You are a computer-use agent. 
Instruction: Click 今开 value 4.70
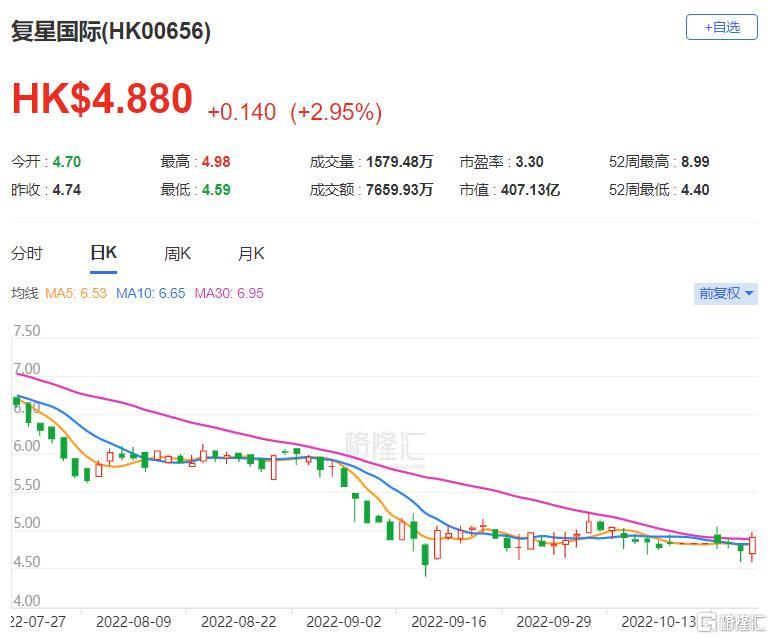(67, 161)
